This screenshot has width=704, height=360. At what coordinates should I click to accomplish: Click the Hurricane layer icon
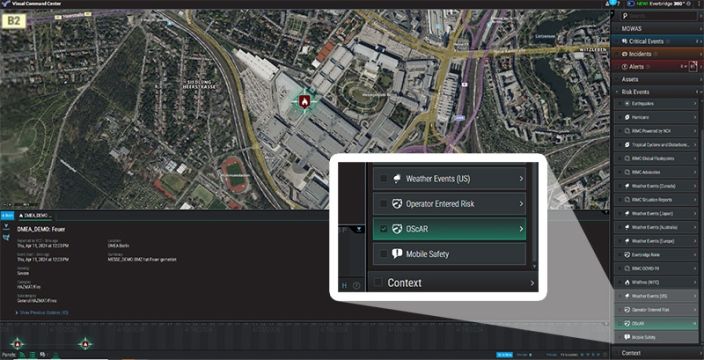point(628,117)
